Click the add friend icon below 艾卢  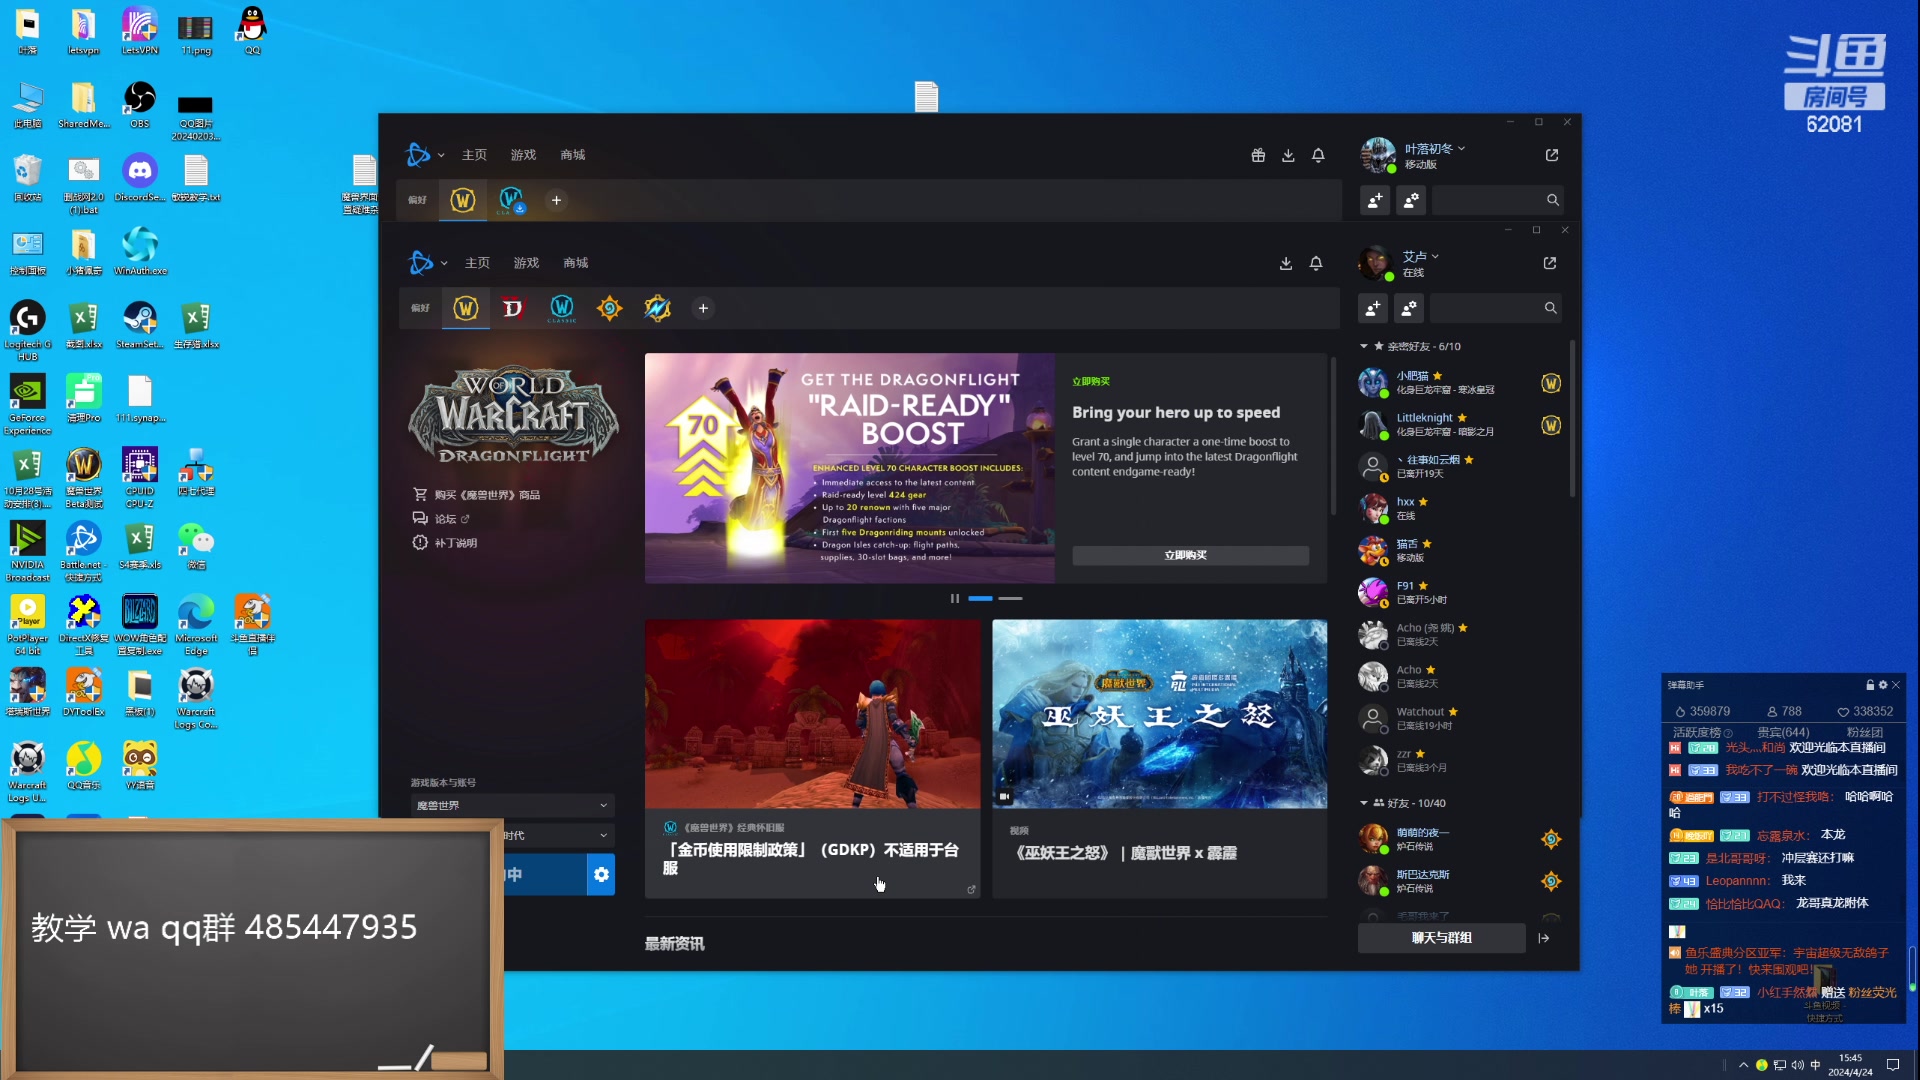1373,309
